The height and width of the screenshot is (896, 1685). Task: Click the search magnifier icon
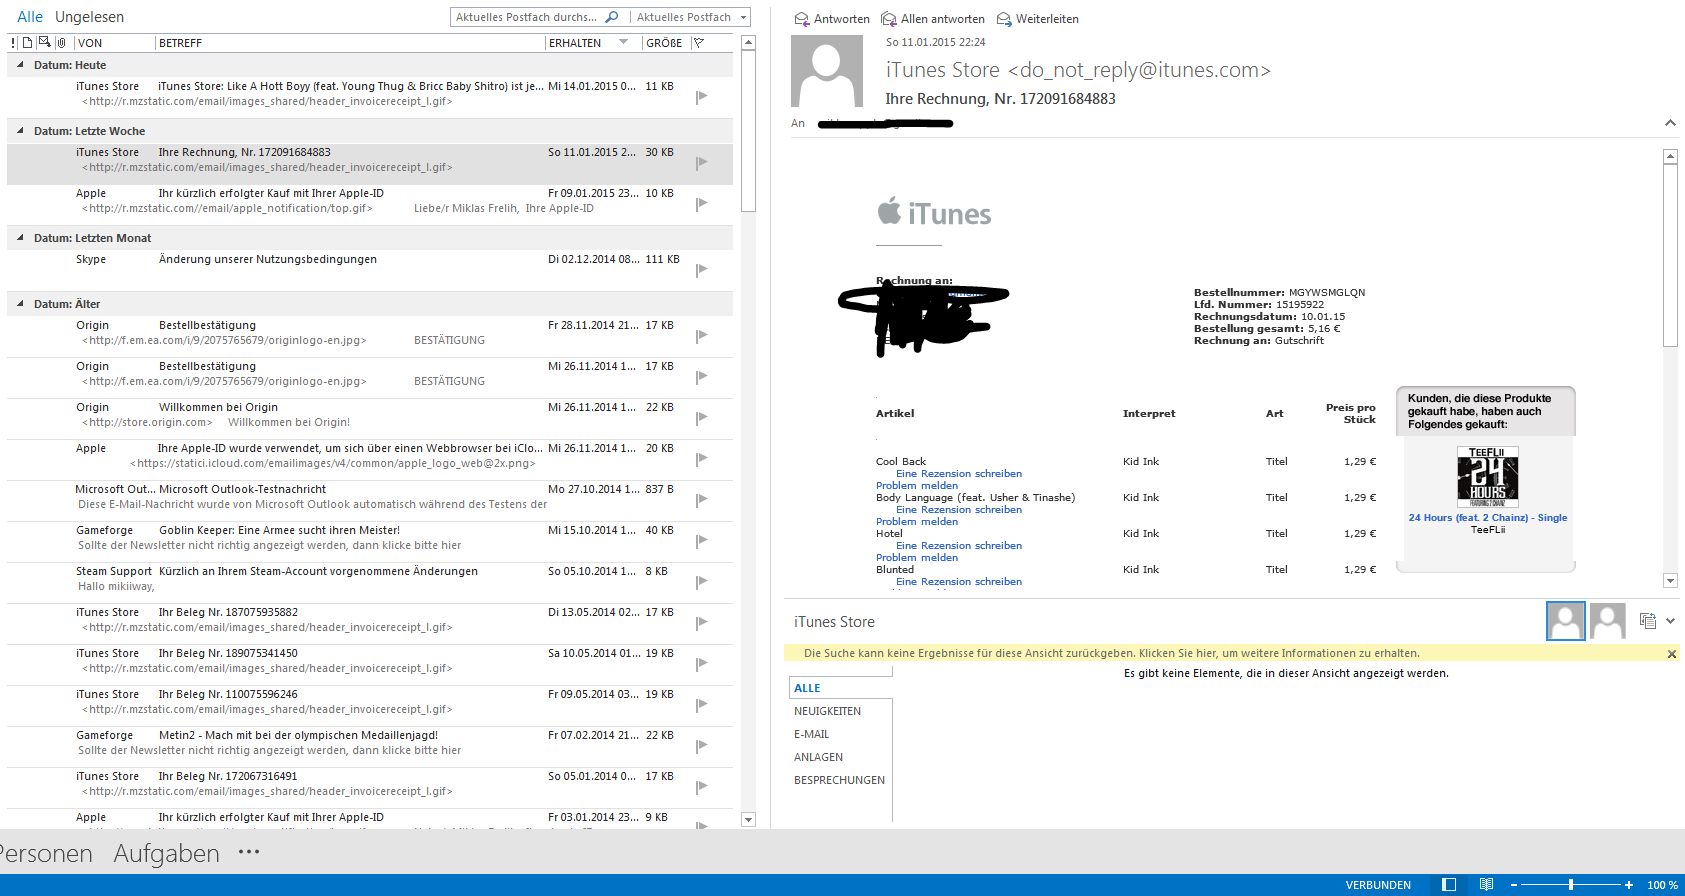(612, 17)
